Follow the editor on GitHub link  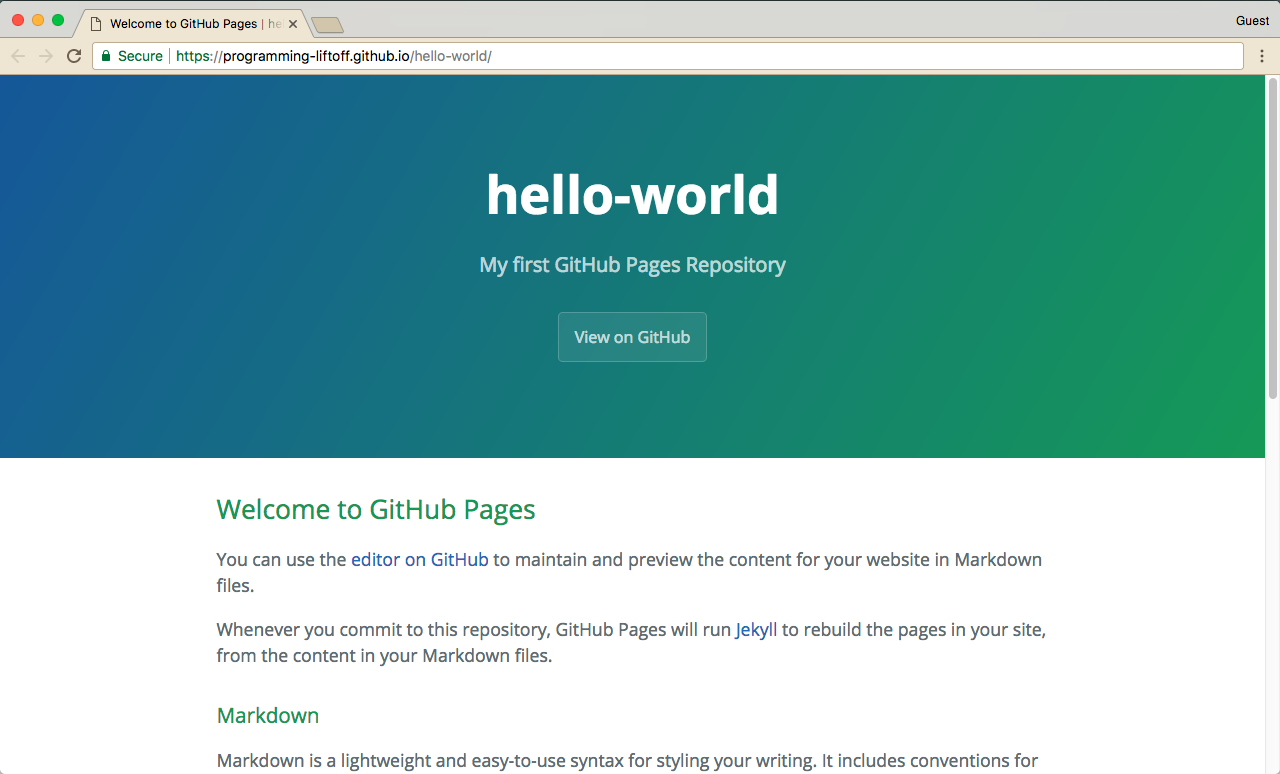(419, 560)
